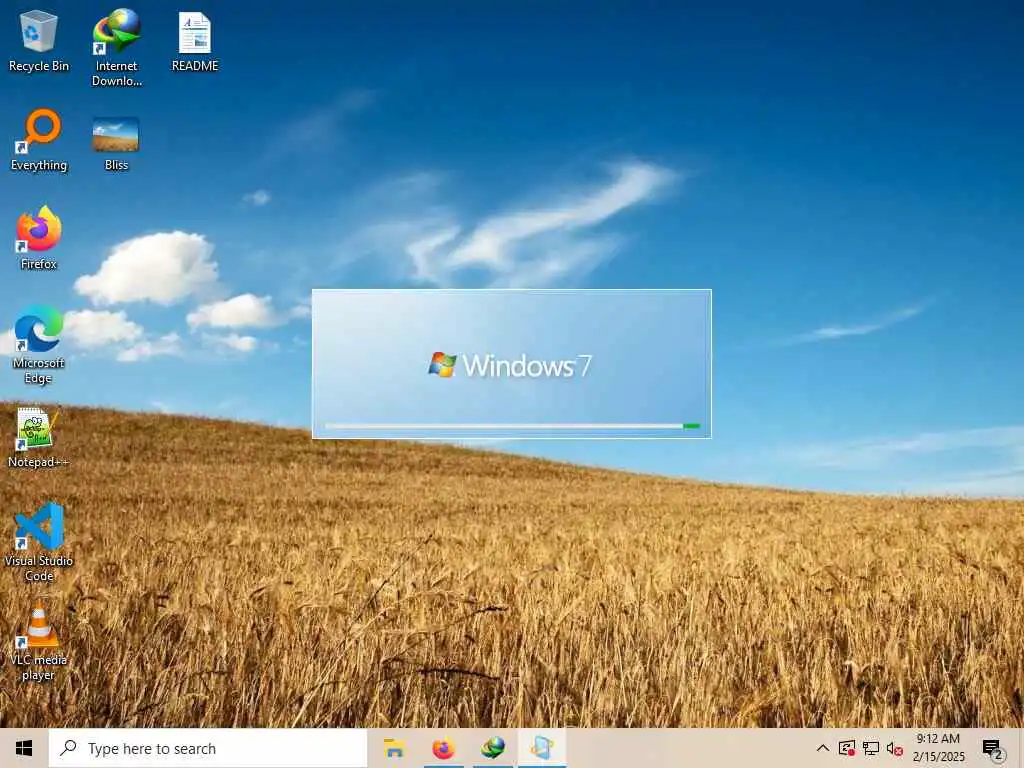Select the Bliss image file

116,144
